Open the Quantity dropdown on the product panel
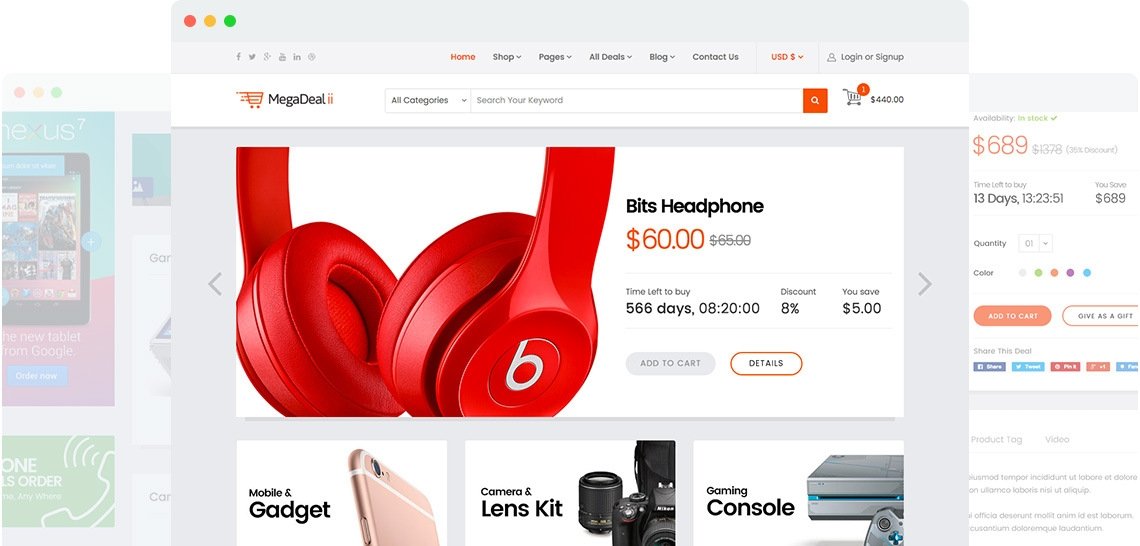Image resolution: width=1140 pixels, height=546 pixels. coord(1035,244)
